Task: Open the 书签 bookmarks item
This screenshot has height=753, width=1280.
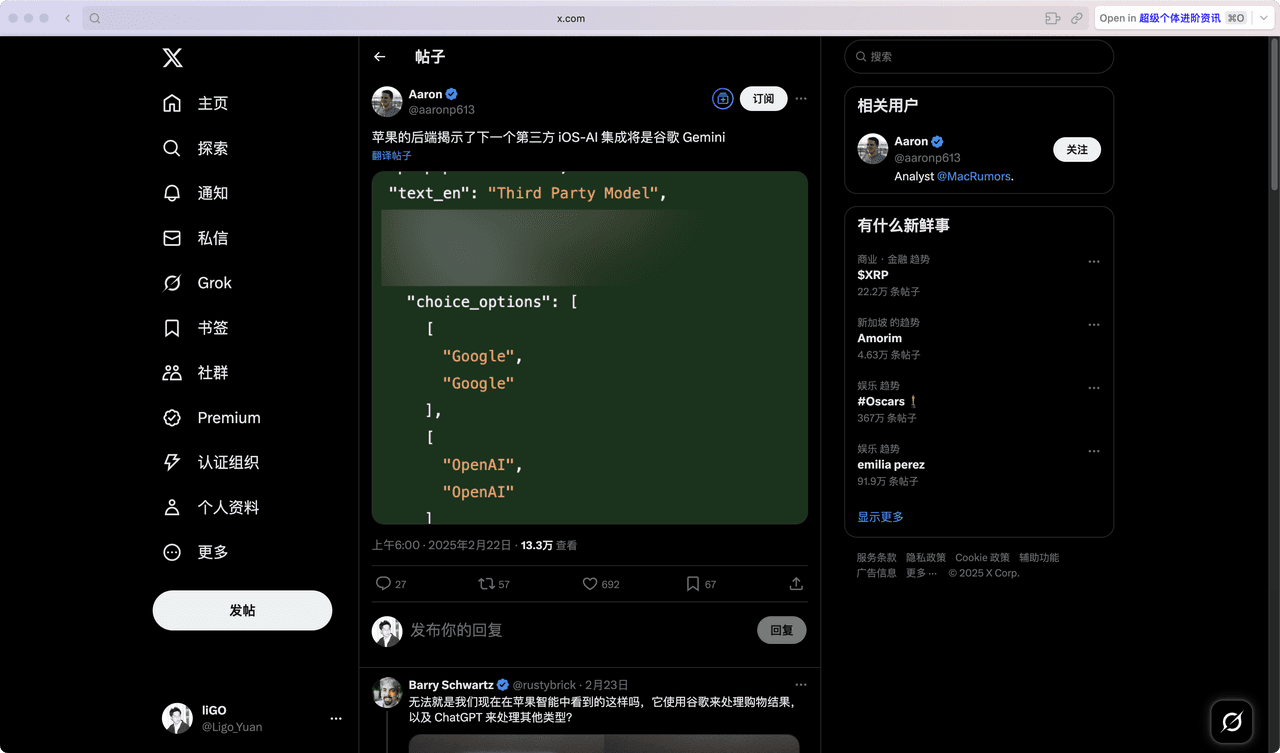Action: [196, 328]
